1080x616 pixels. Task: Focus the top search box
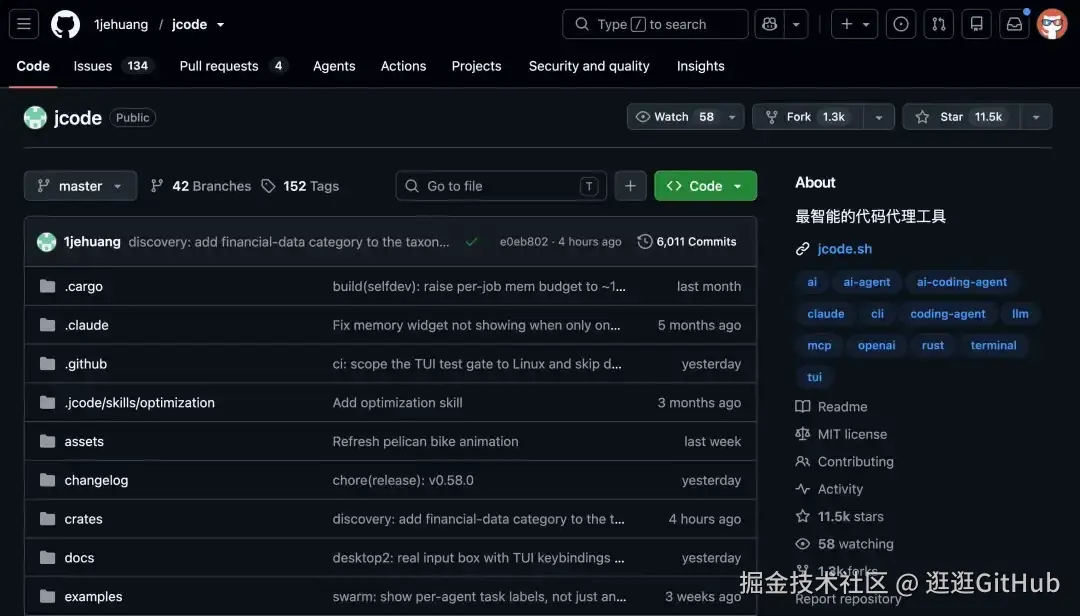tap(655, 24)
